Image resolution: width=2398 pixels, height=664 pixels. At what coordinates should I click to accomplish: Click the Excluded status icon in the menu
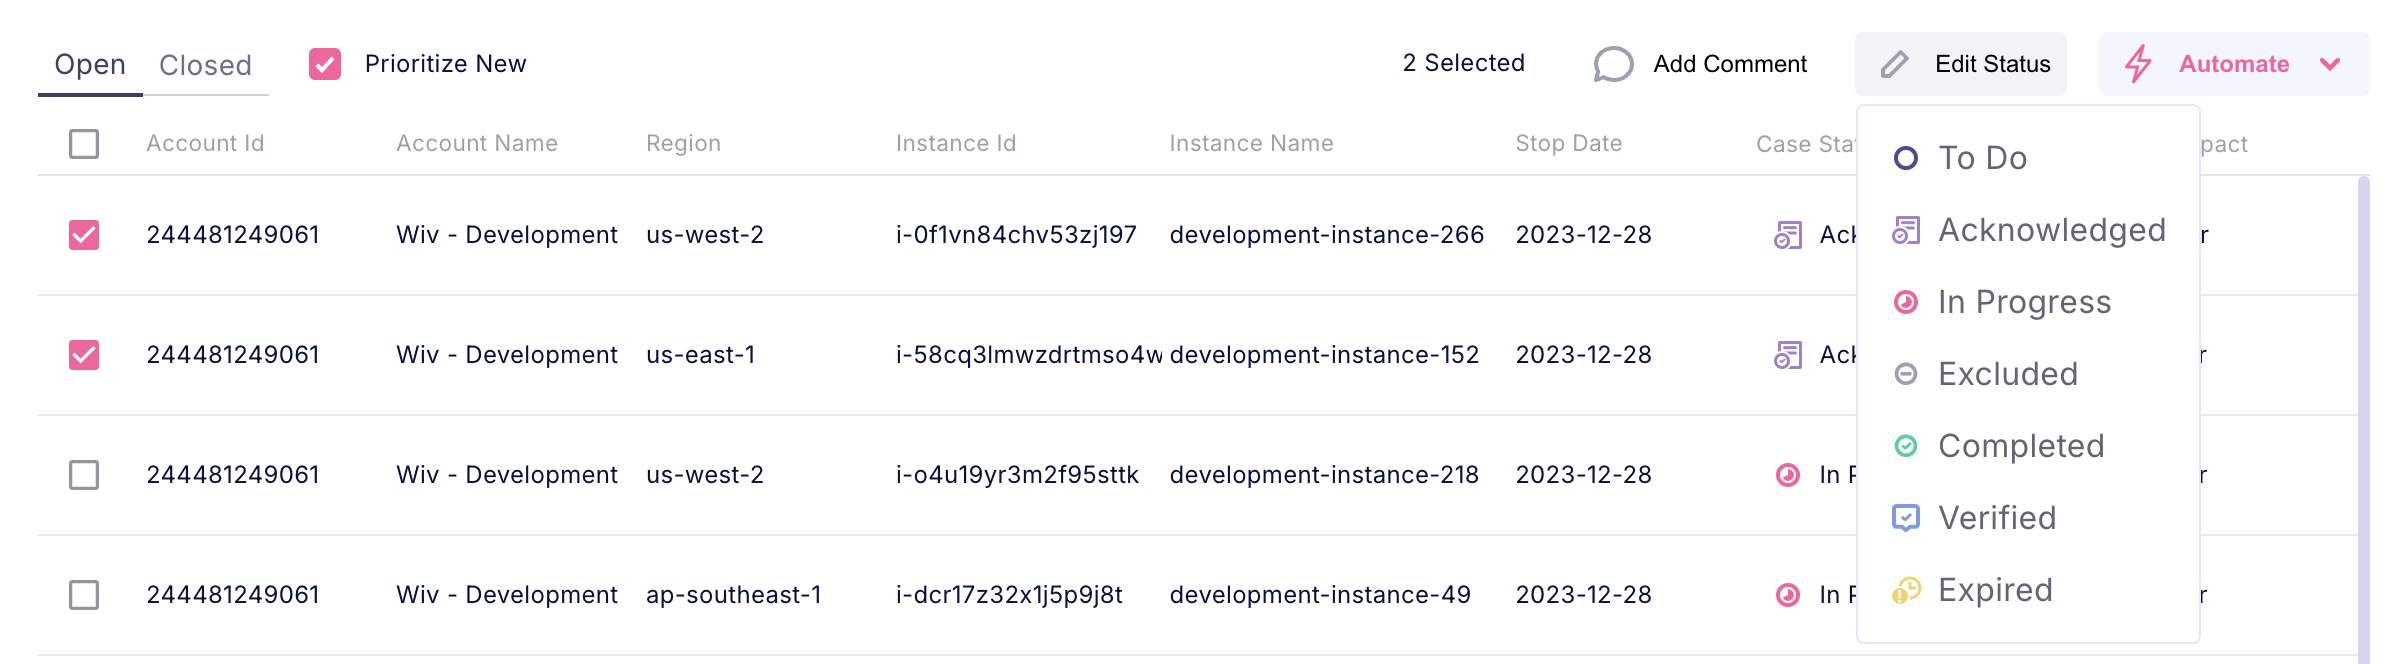1906,374
